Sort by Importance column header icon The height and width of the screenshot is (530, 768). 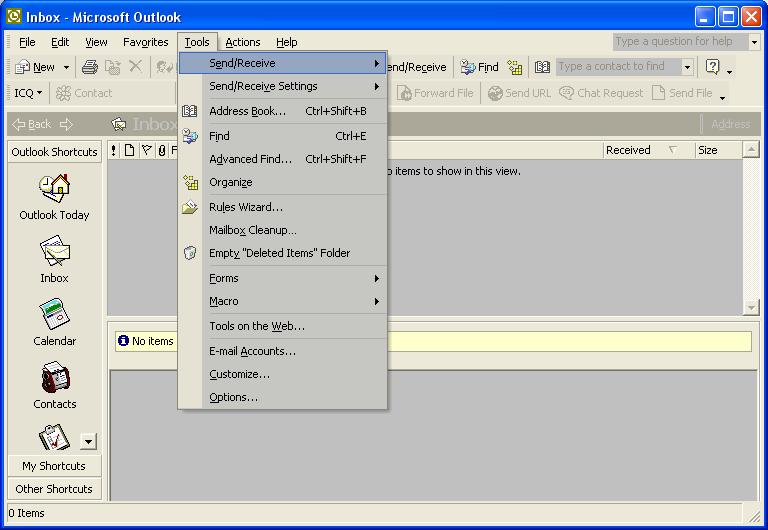(114, 150)
